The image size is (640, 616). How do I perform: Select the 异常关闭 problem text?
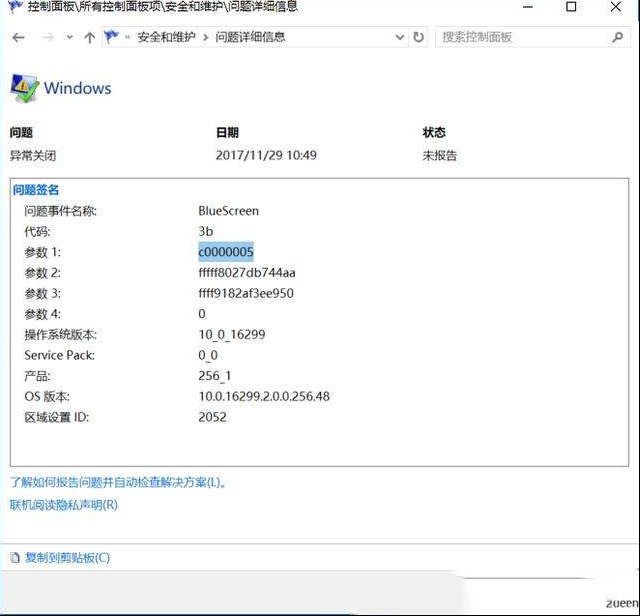[x=33, y=156]
